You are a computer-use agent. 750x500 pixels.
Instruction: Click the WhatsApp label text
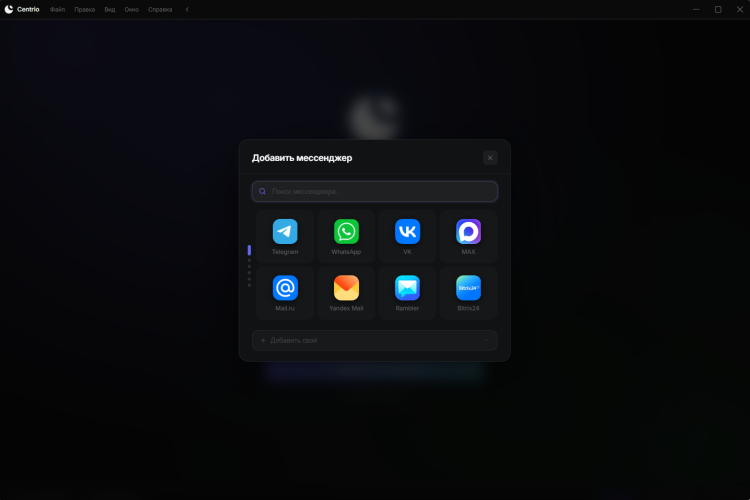[346, 252]
